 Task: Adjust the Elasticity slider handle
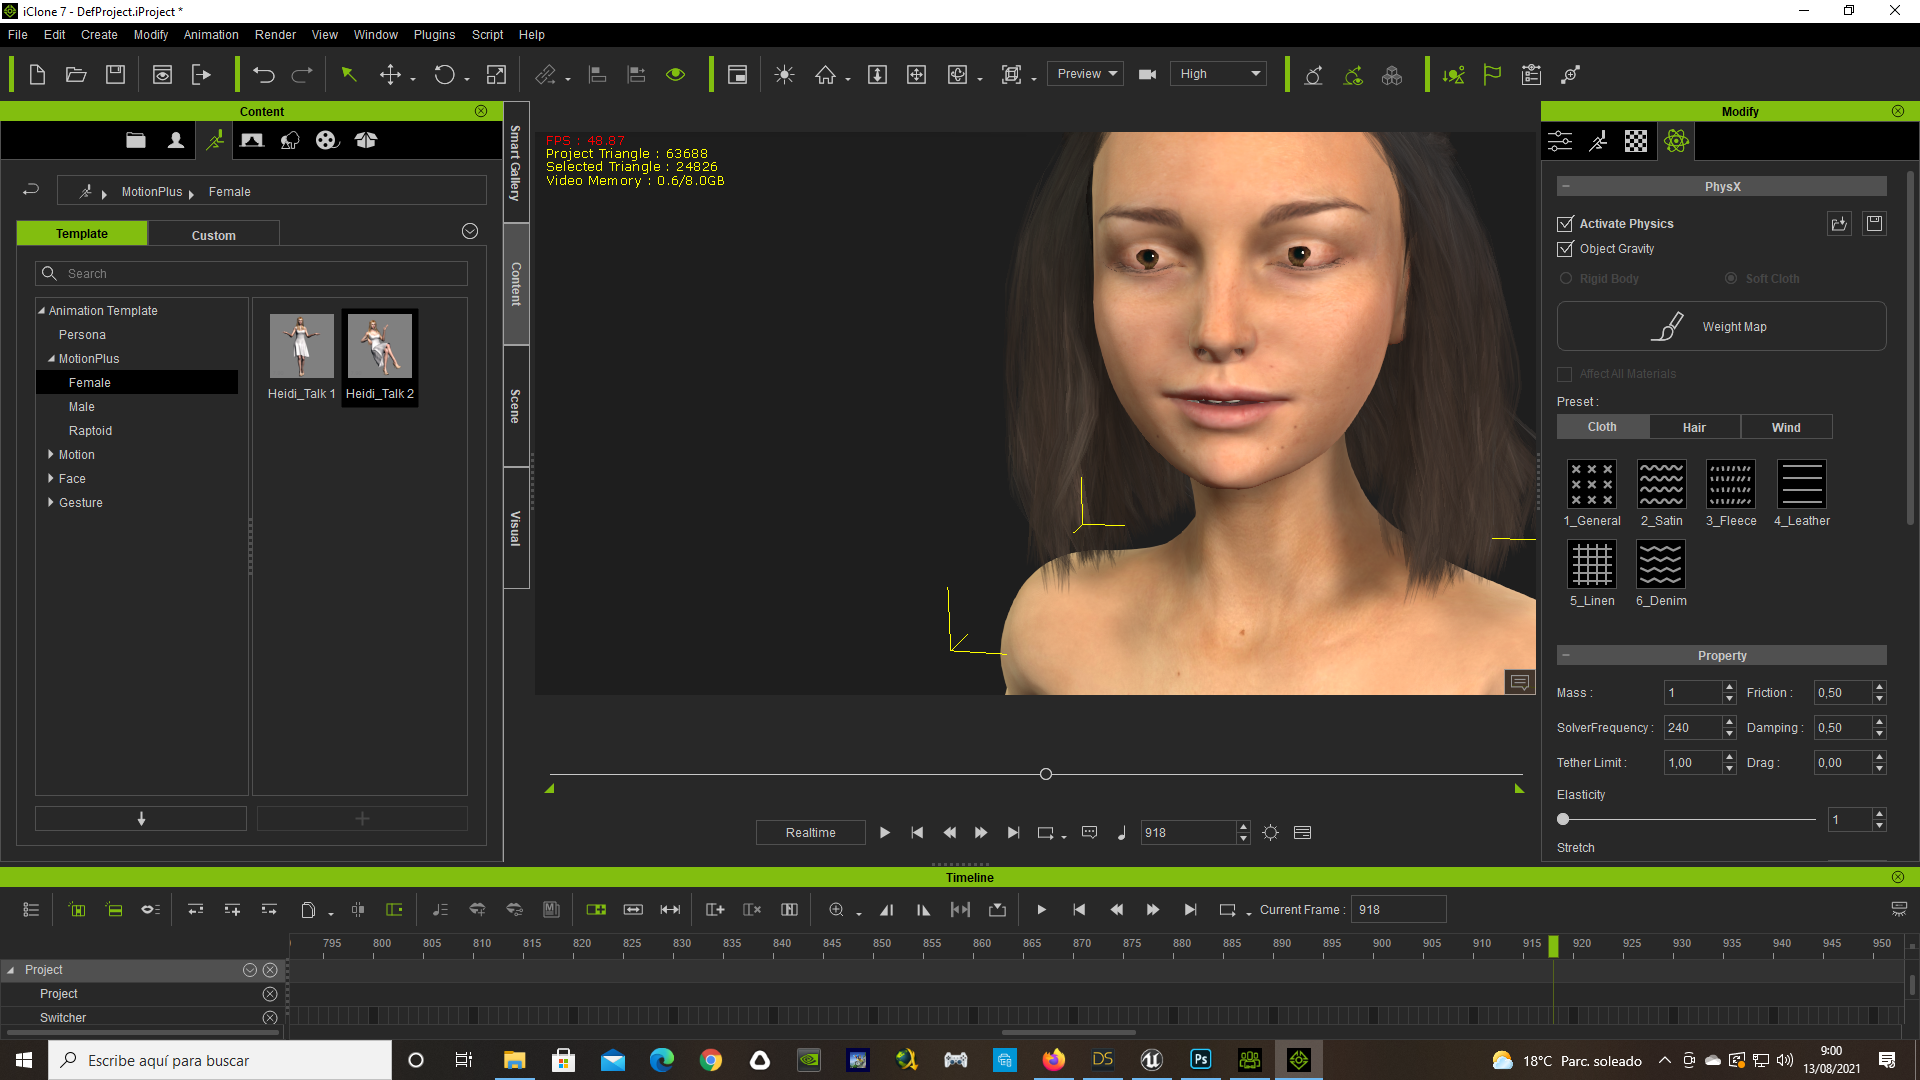1563,819
